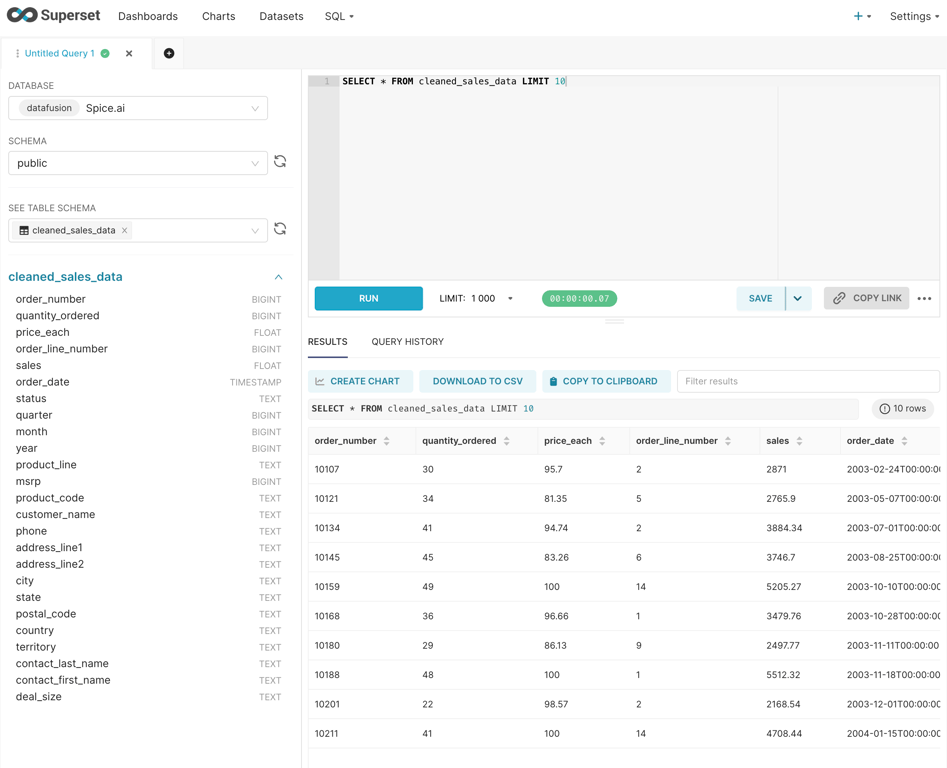Image resolution: width=947 pixels, height=768 pixels.
Task: Open the plus create-new menu
Action: pyautogui.click(x=862, y=16)
